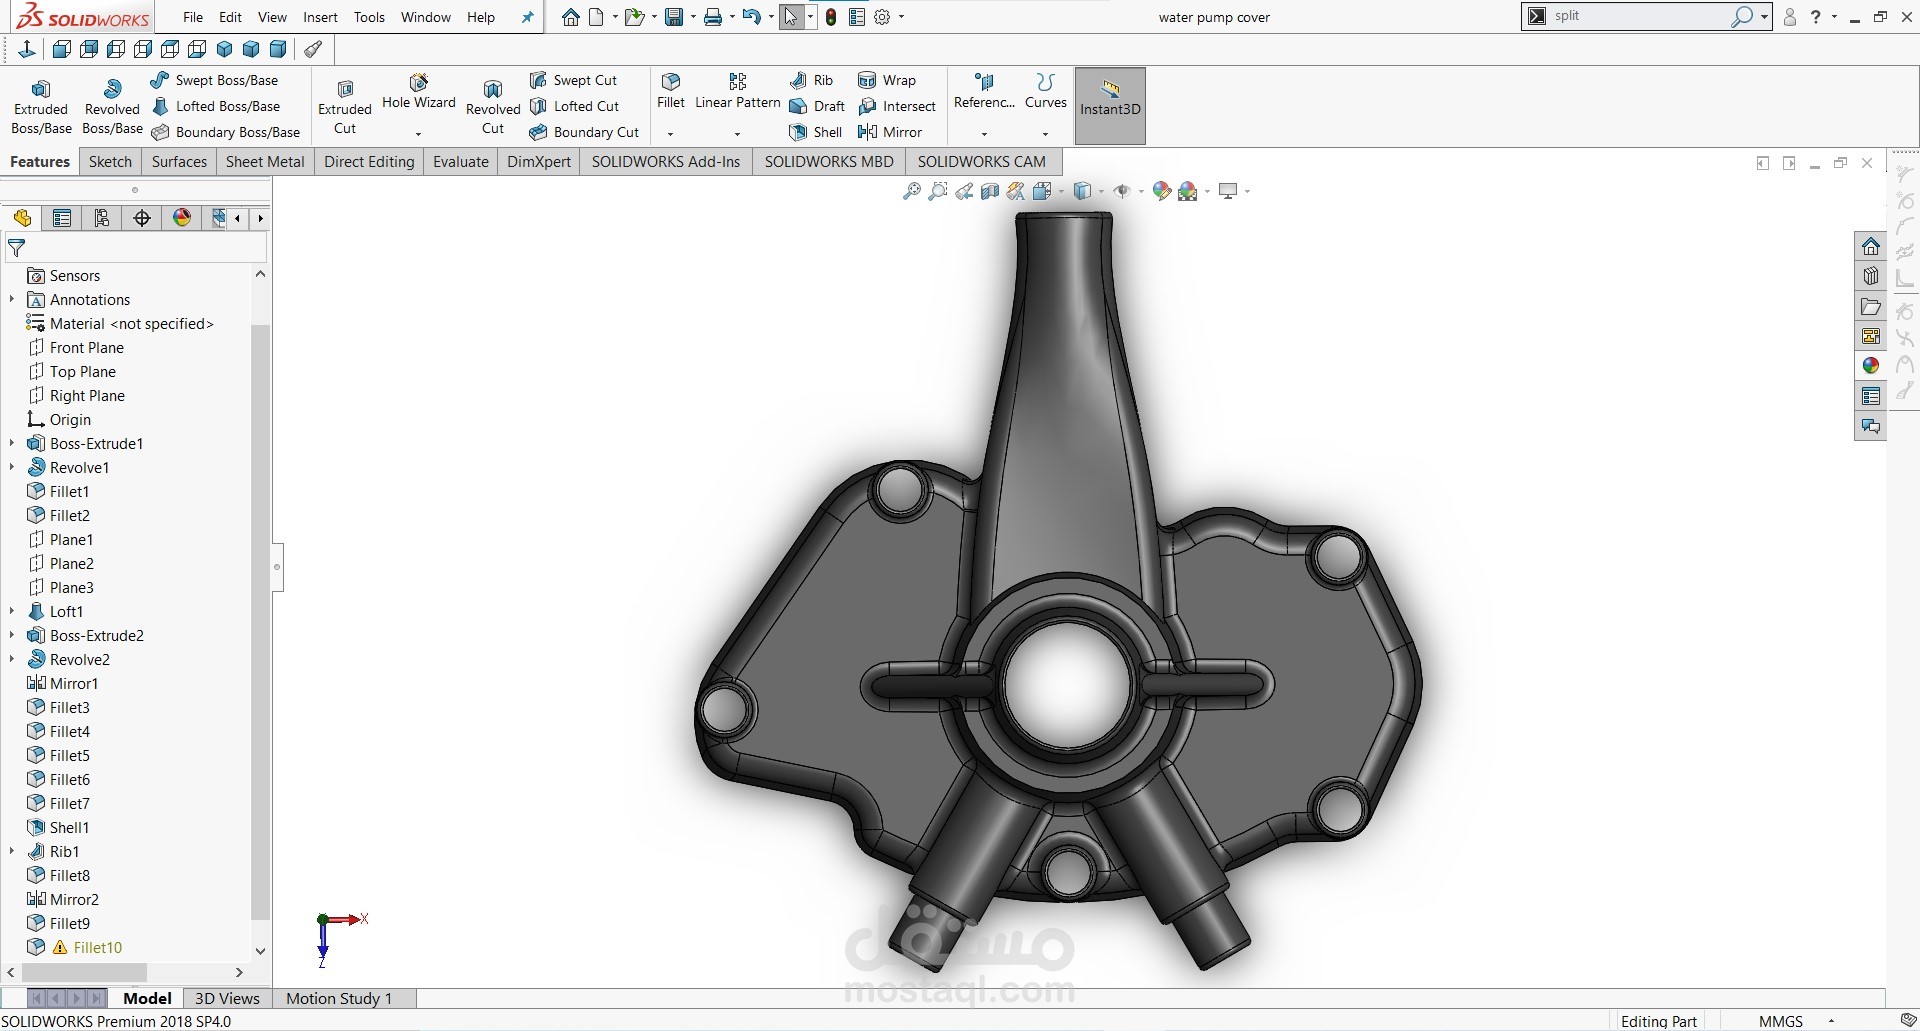Toggle the menu bar pin icon
The height and width of the screenshot is (1031, 1920).
(527, 17)
